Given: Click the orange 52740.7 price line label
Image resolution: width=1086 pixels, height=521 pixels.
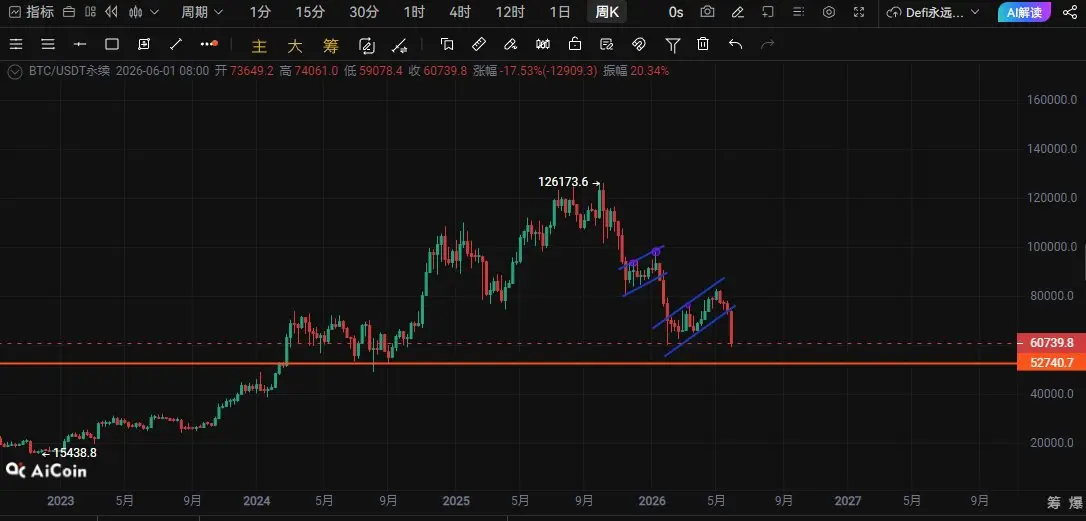Looking at the screenshot, I should [x=1051, y=363].
